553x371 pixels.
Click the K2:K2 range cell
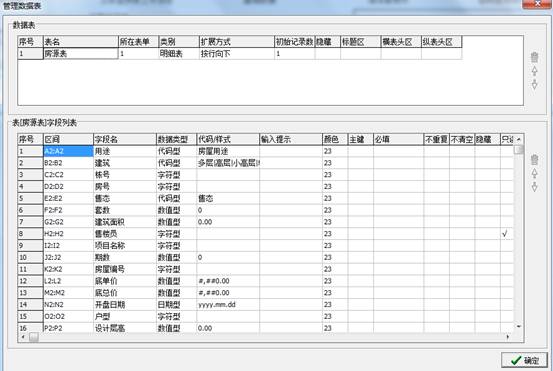(x=68, y=269)
